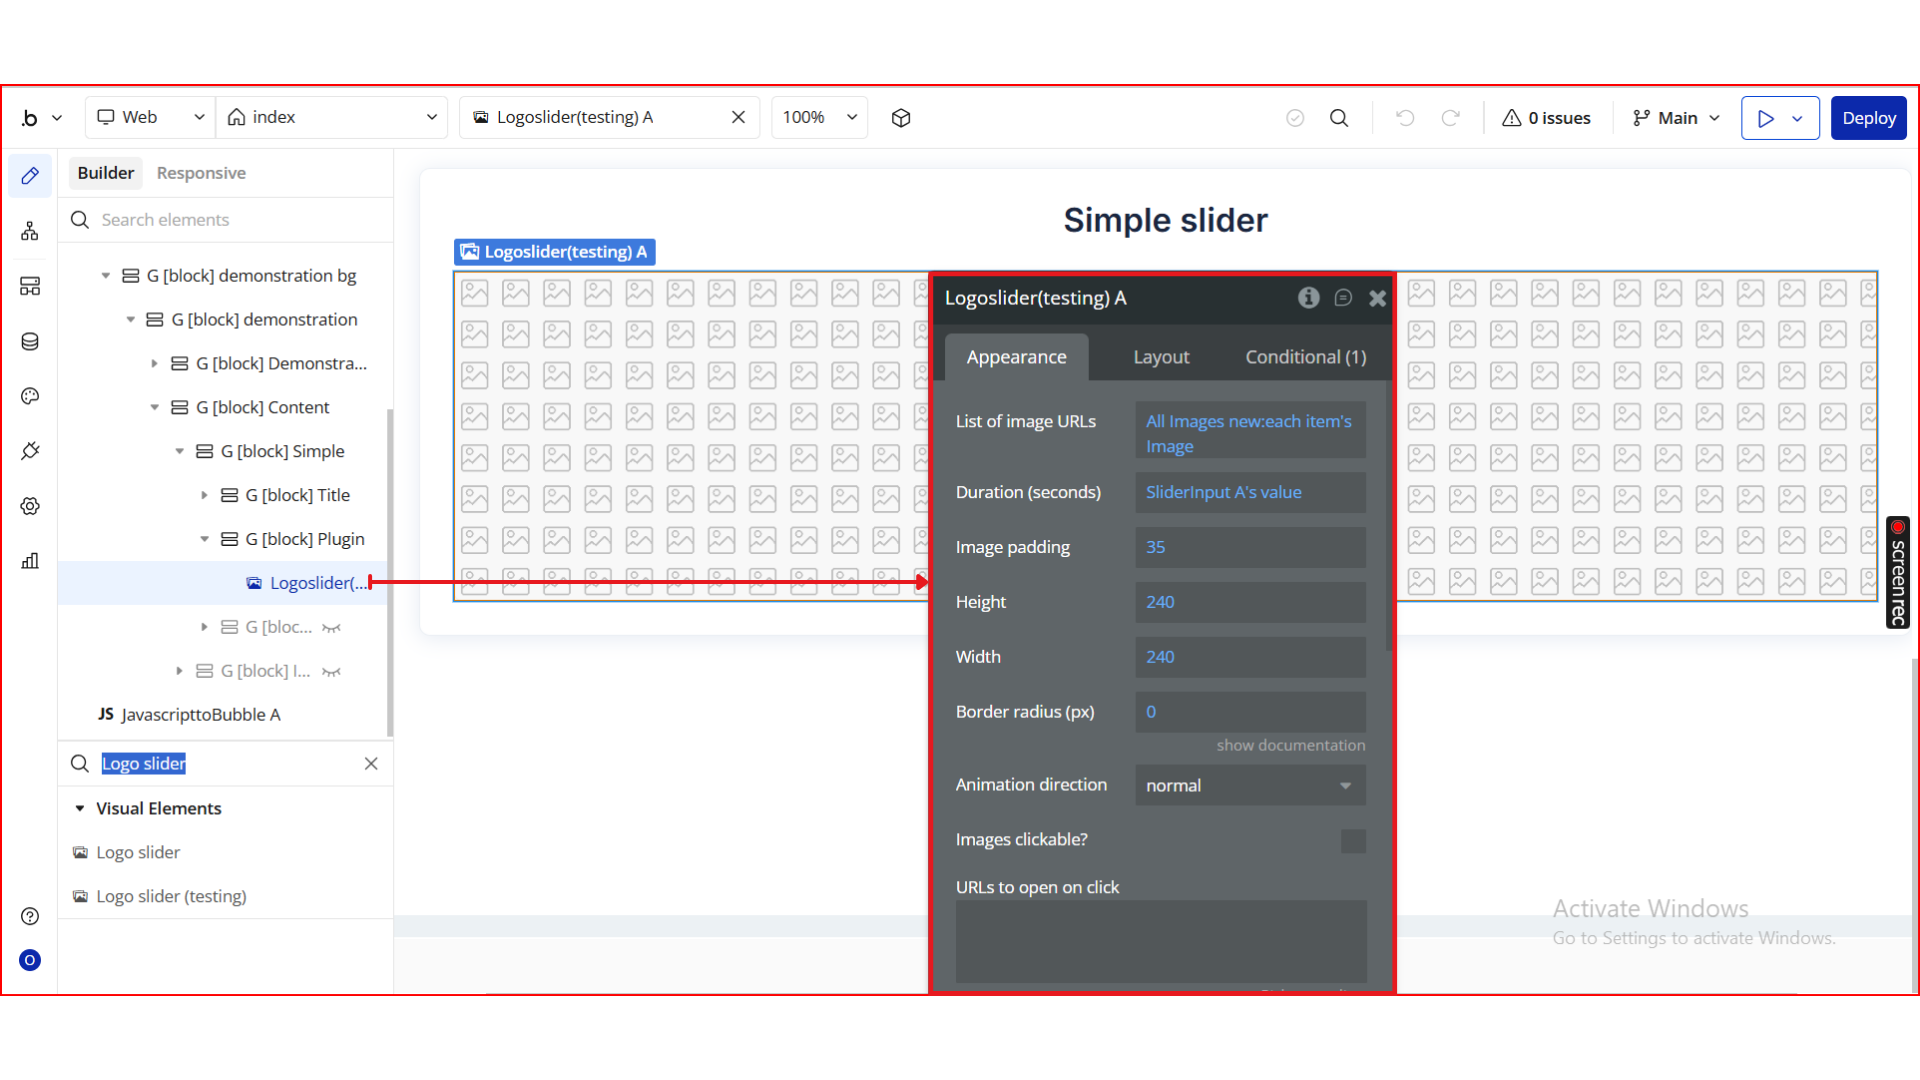The width and height of the screenshot is (1920, 1080).
Task: Open the element info icon
Action: 1308,298
